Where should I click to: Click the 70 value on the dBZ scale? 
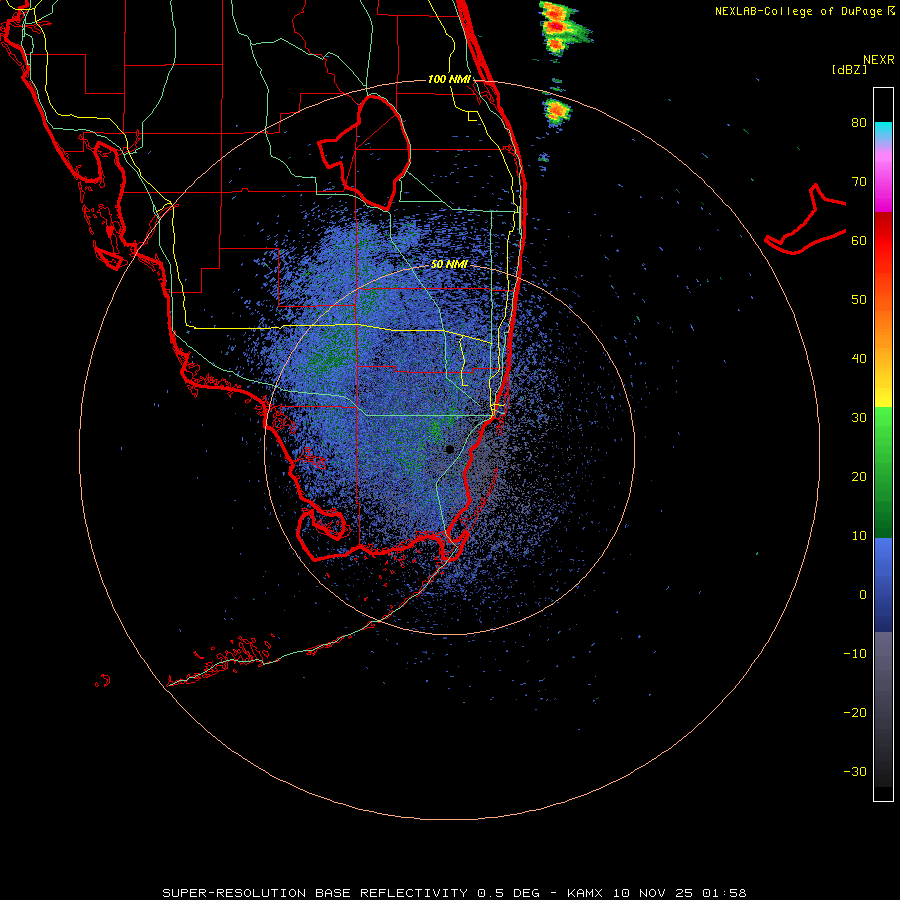point(859,182)
